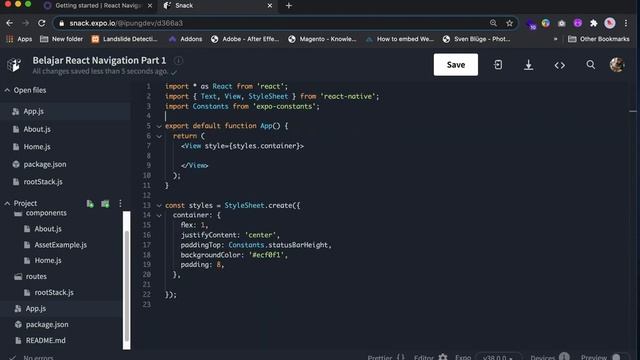
Task: Open the Adobe After Effects bookmark
Action: (245, 39)
